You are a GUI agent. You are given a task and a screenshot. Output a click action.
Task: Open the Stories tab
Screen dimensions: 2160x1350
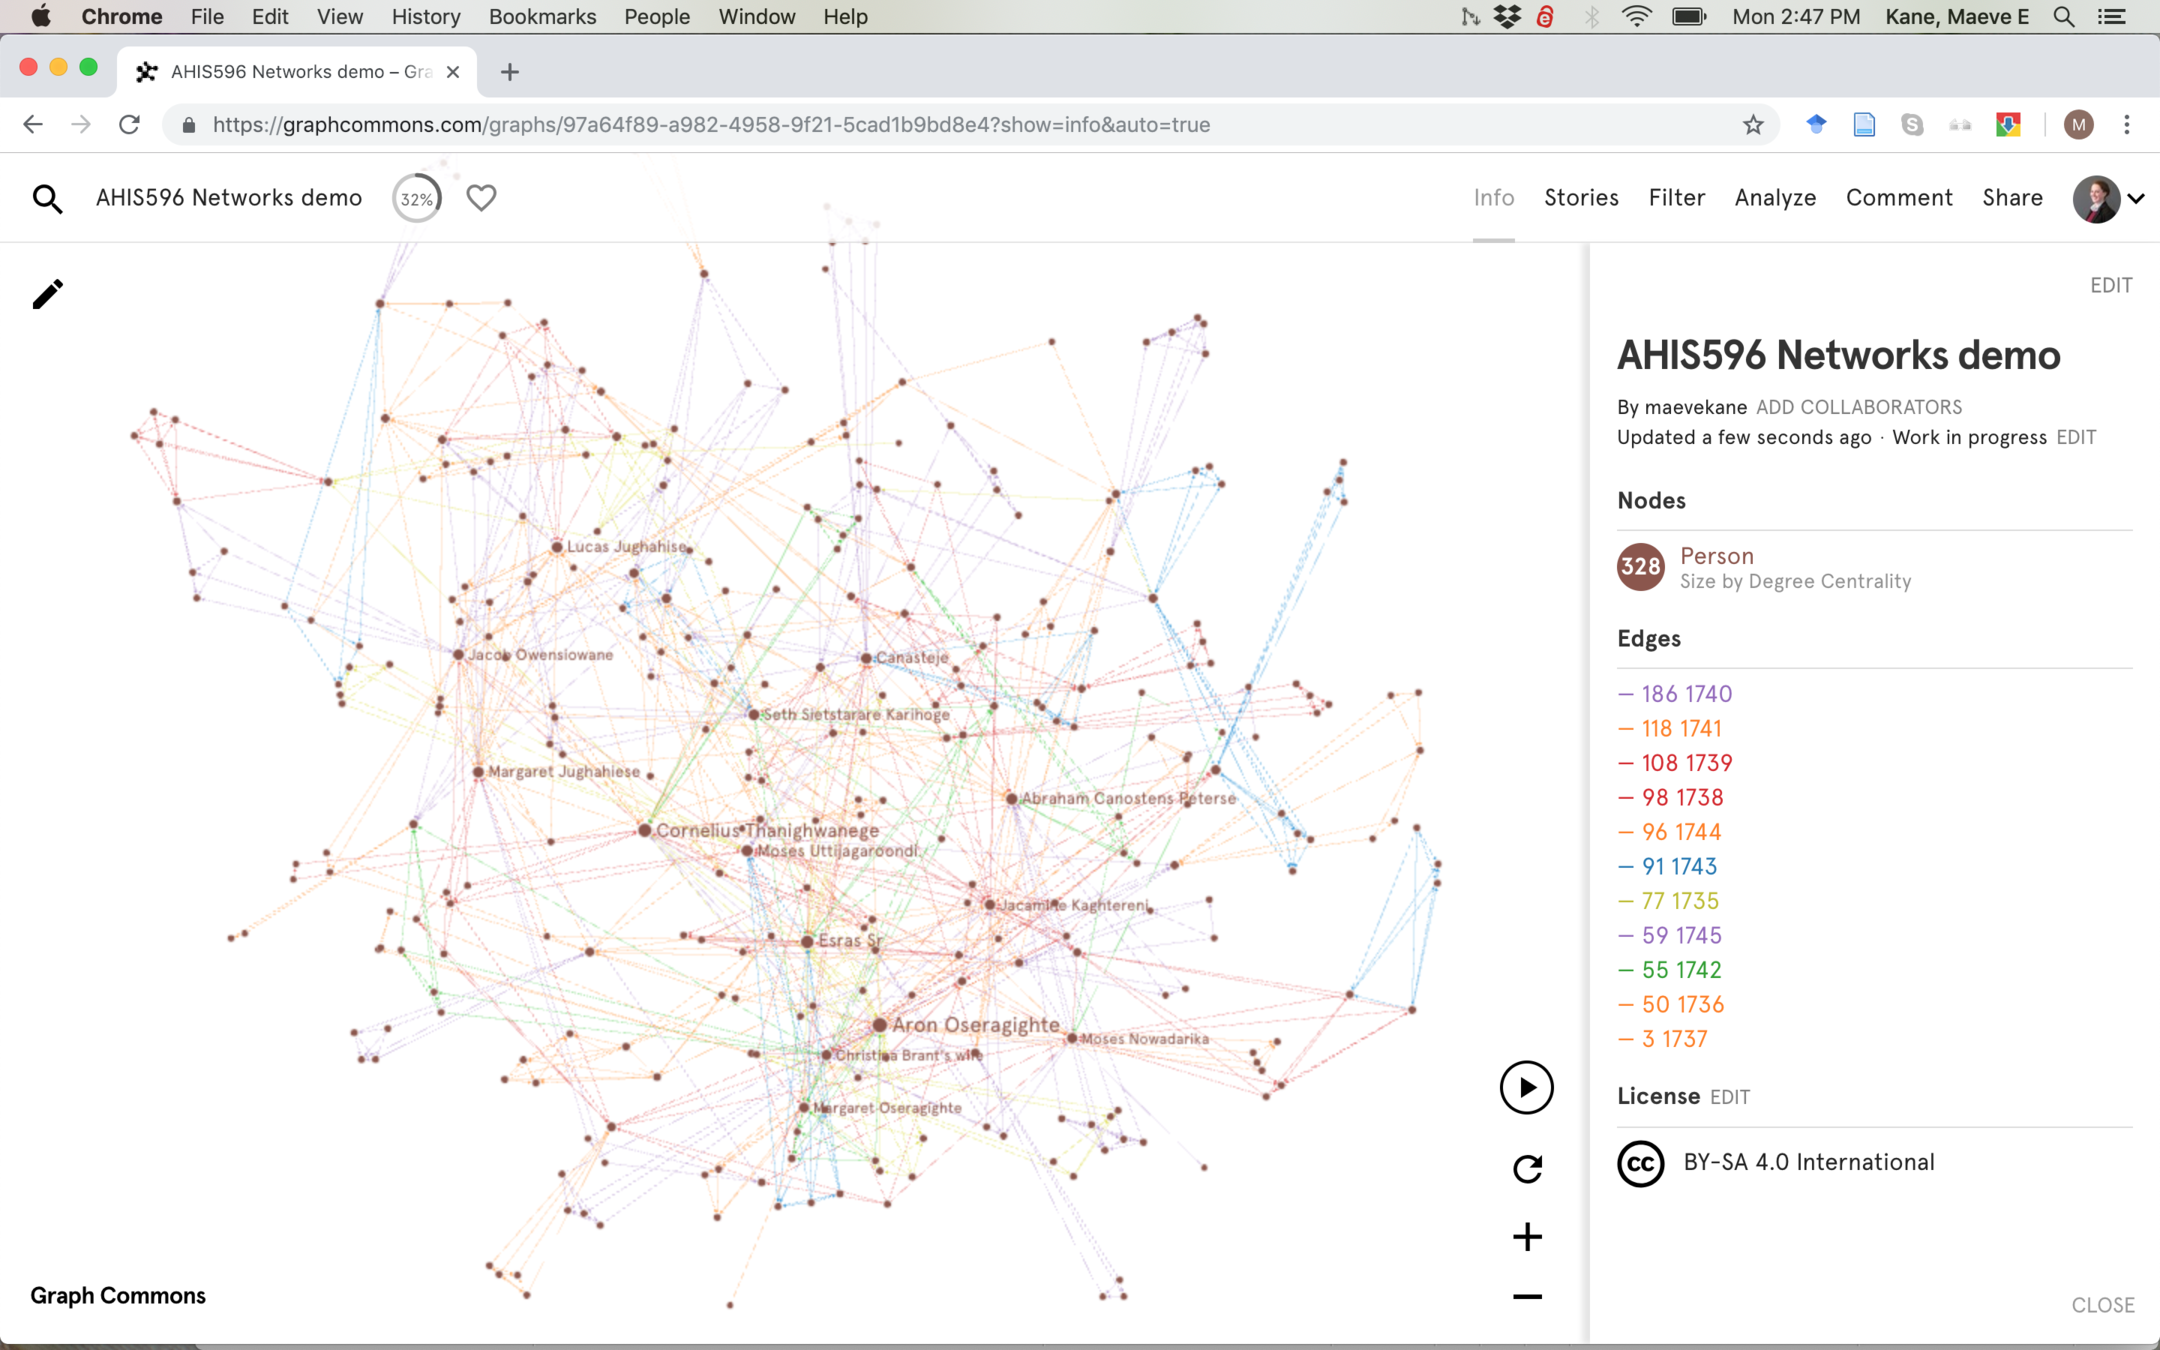point(1581,198)
